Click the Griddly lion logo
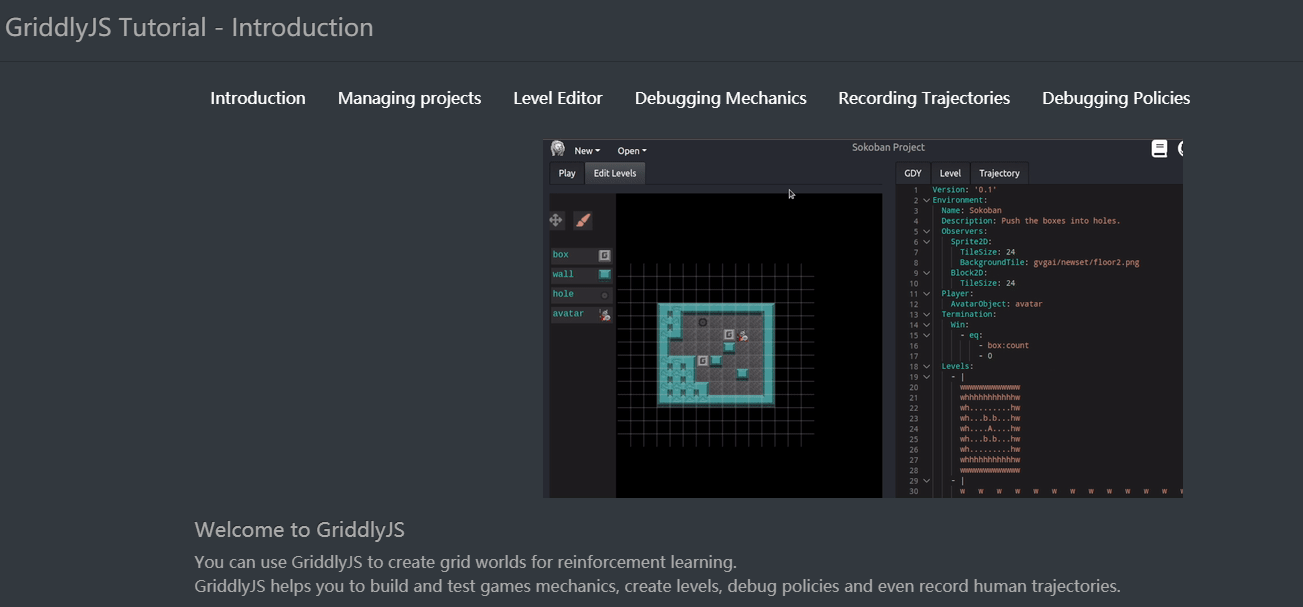This screenshot has width=1303, height=607. (557, 148)
